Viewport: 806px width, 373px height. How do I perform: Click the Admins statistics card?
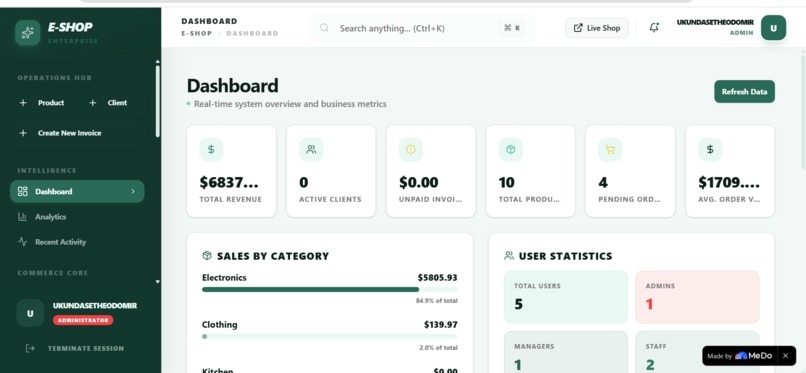(x=697, y=297)
